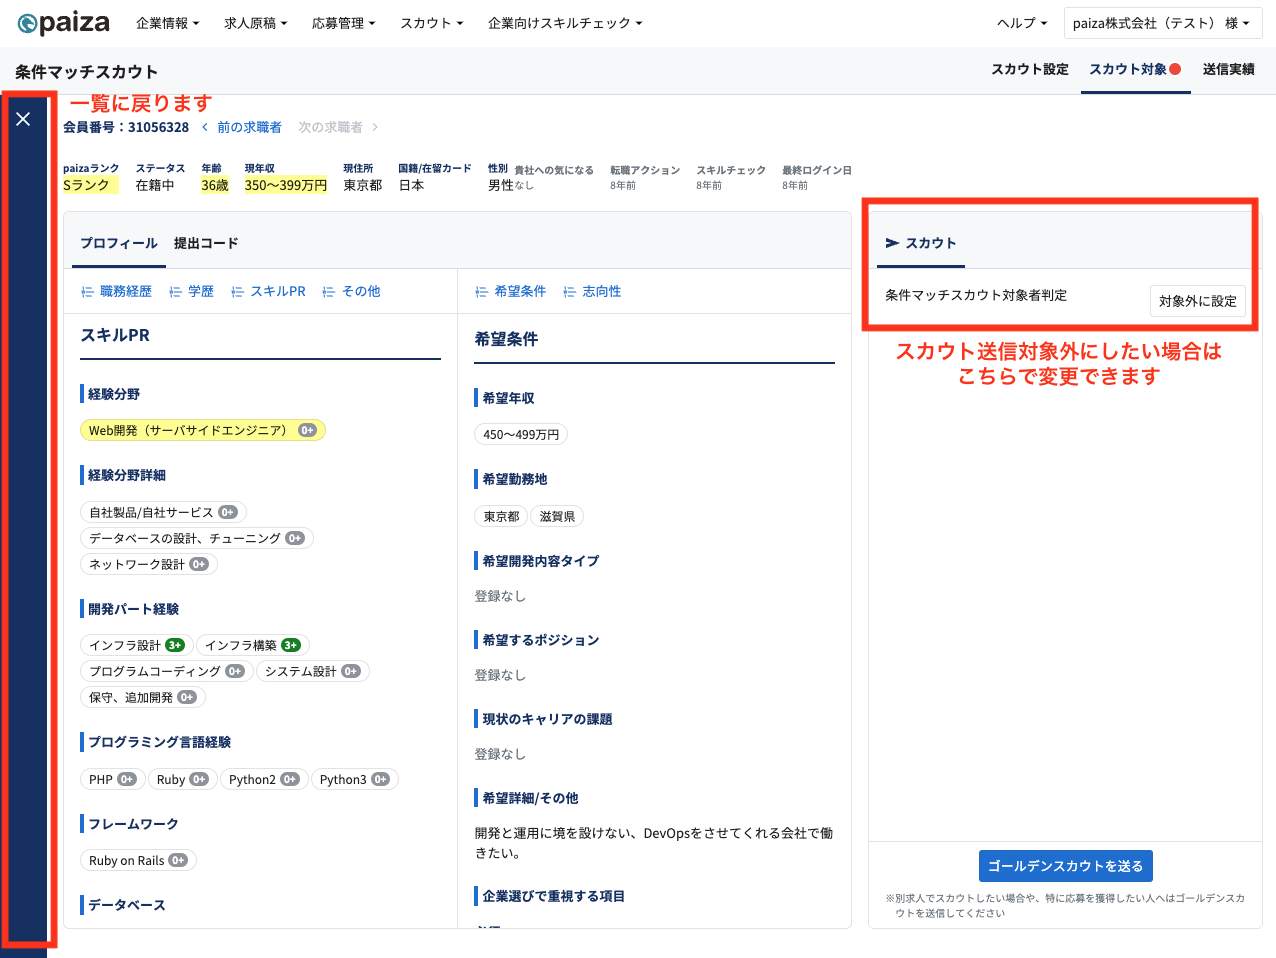The image size is (1276, 958).
Task: Click the 36歳 age value
Action: (215, 185)
